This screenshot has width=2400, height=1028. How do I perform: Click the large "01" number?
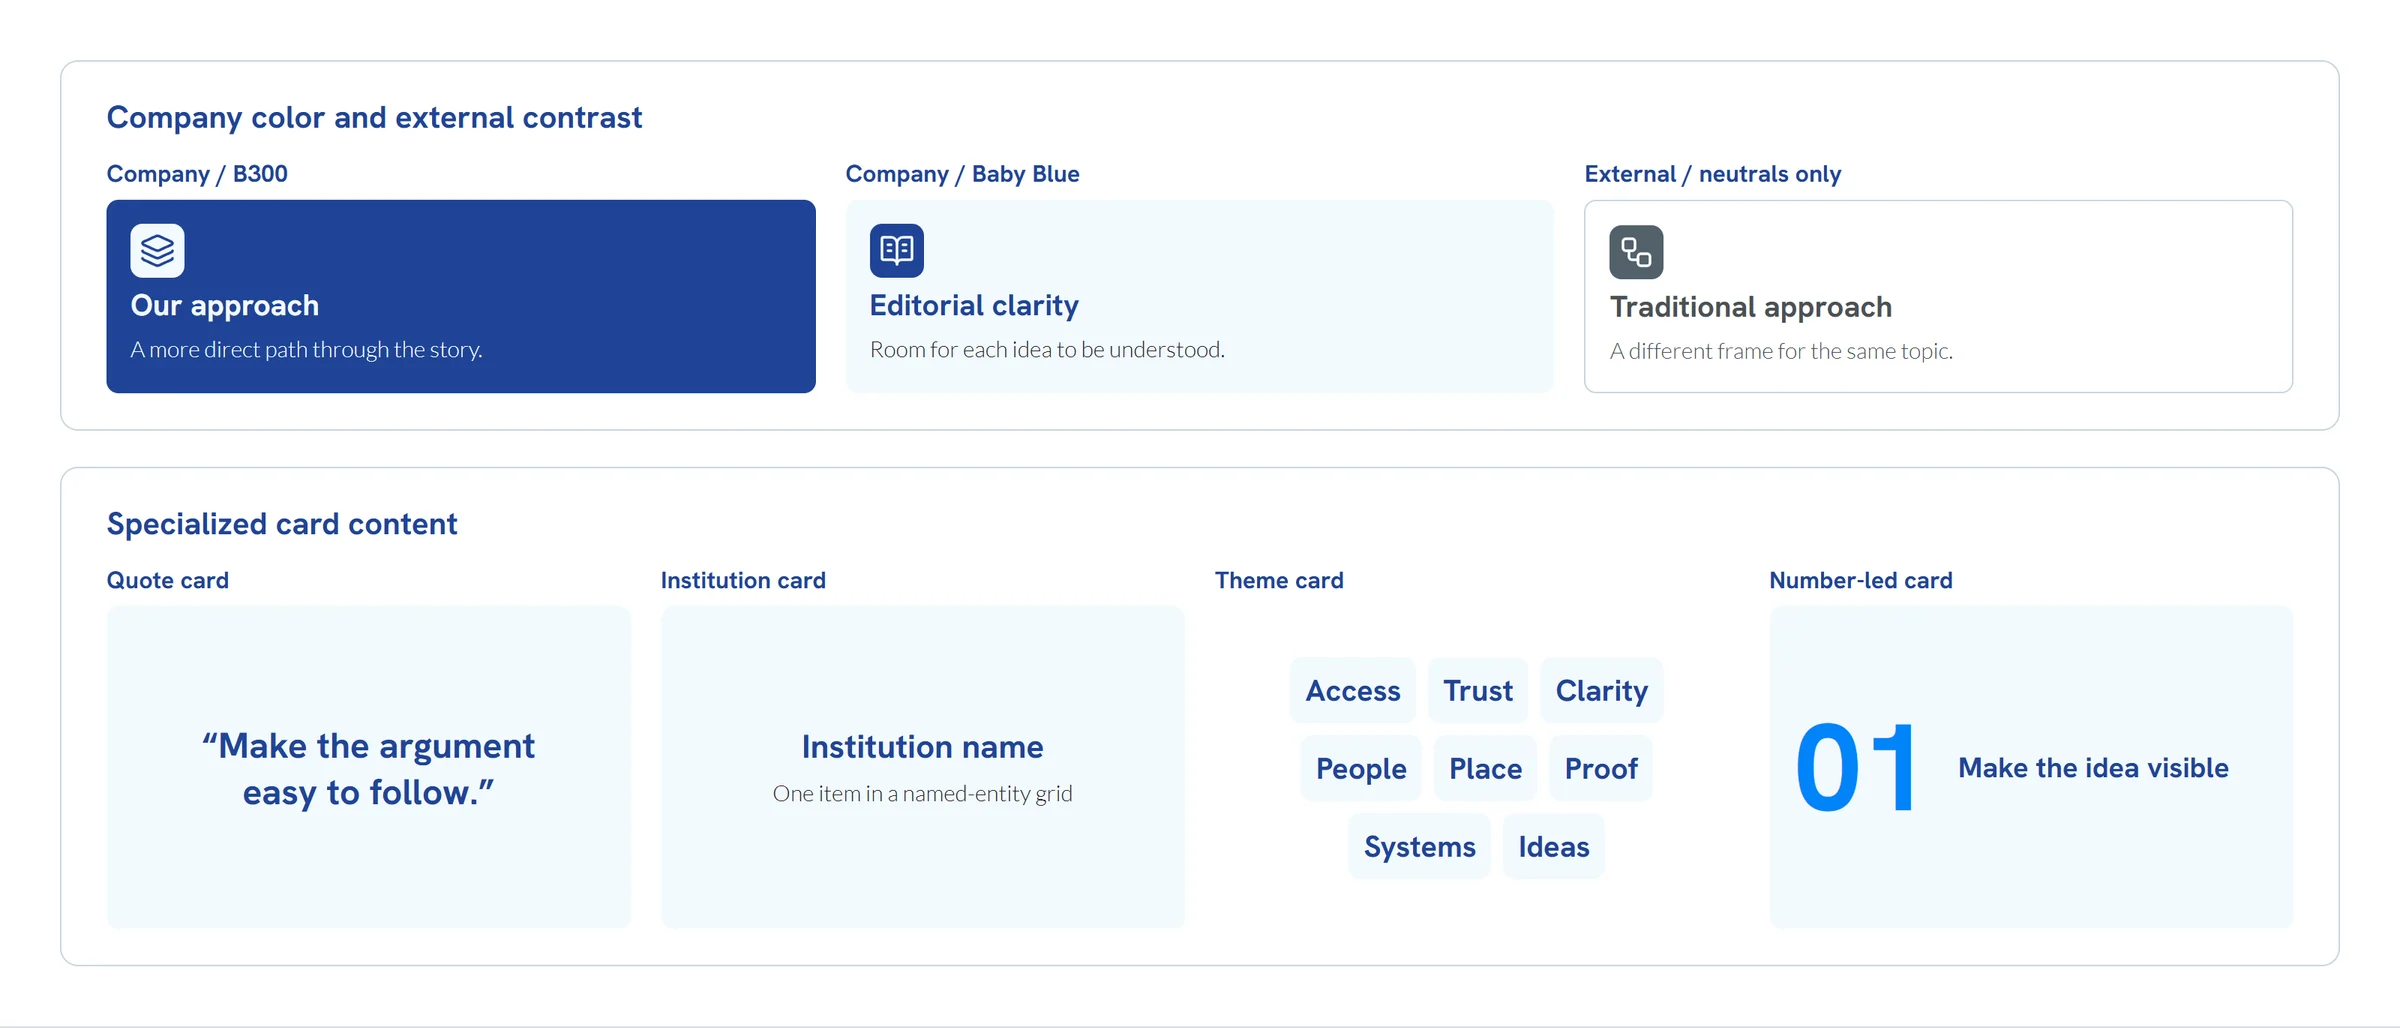[x=1856, y=768]
